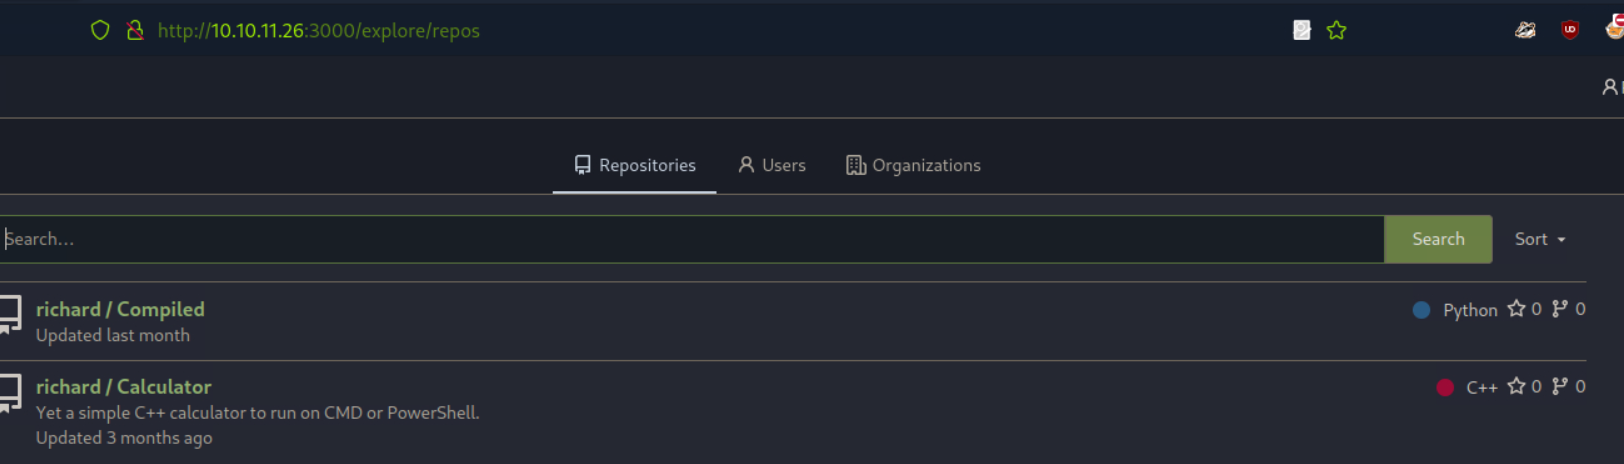Expand the Sort dropdown
This screenshot has width=1624, height=464.
tap(1540, 239)
